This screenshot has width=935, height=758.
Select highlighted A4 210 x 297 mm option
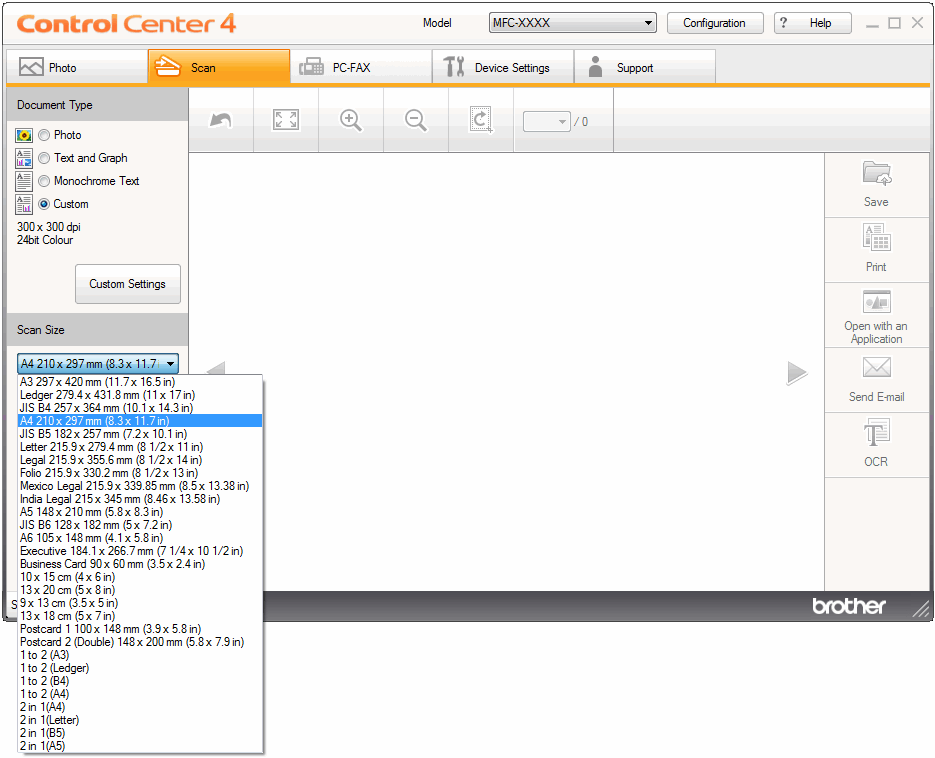click(x=140, y=421)
